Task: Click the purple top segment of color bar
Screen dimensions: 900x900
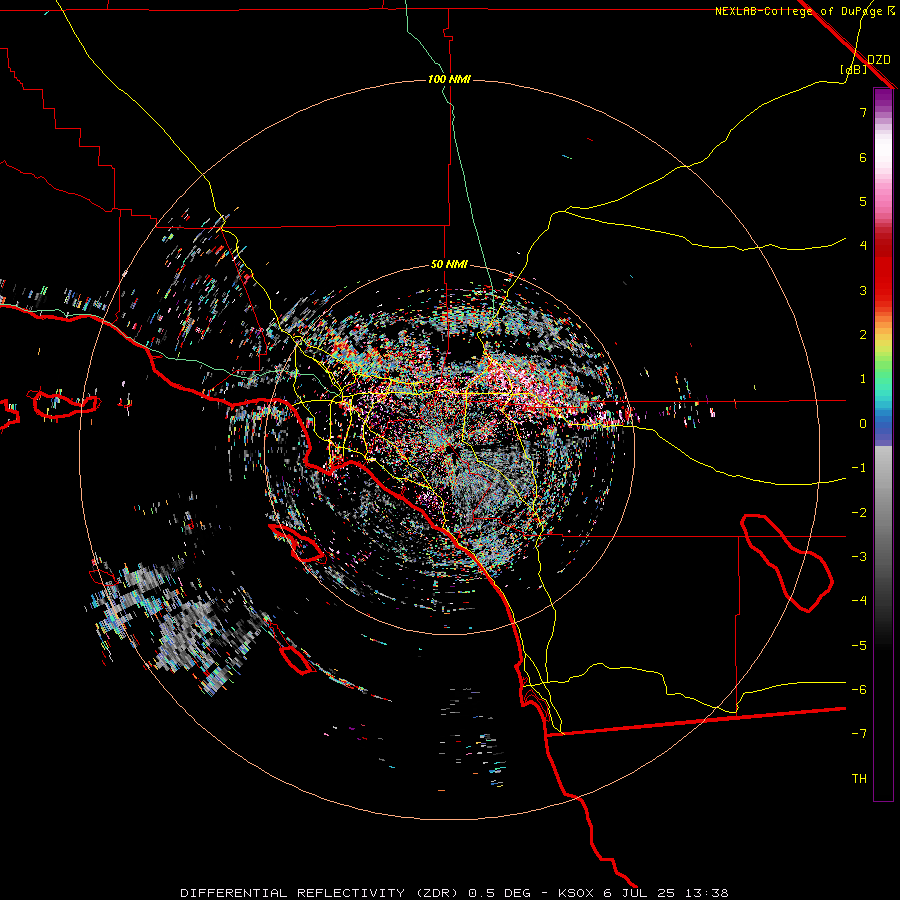Action: point(883,98)
